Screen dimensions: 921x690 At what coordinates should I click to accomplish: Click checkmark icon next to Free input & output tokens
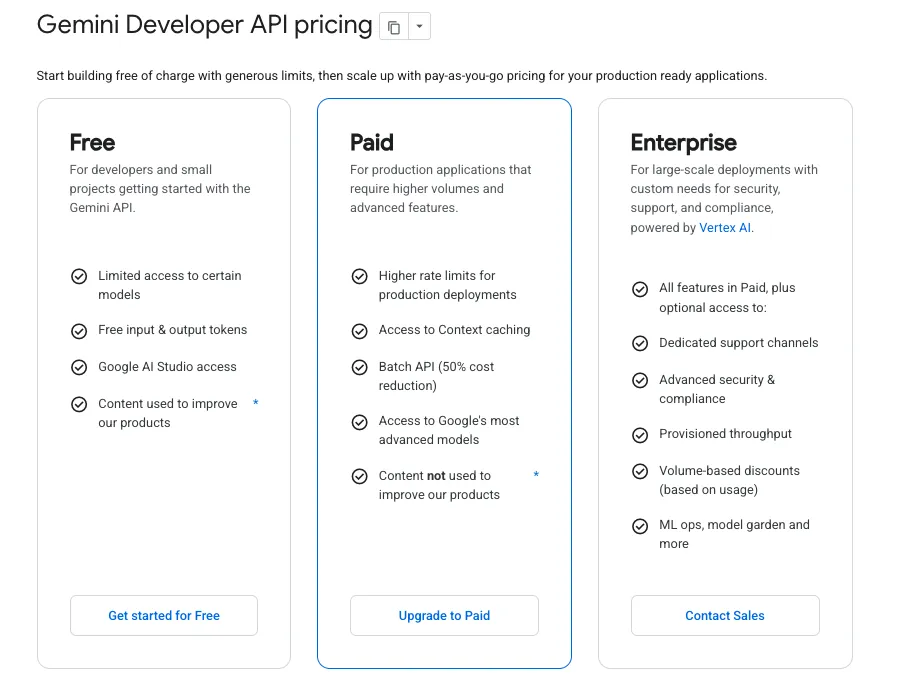(x=79, y=330)
